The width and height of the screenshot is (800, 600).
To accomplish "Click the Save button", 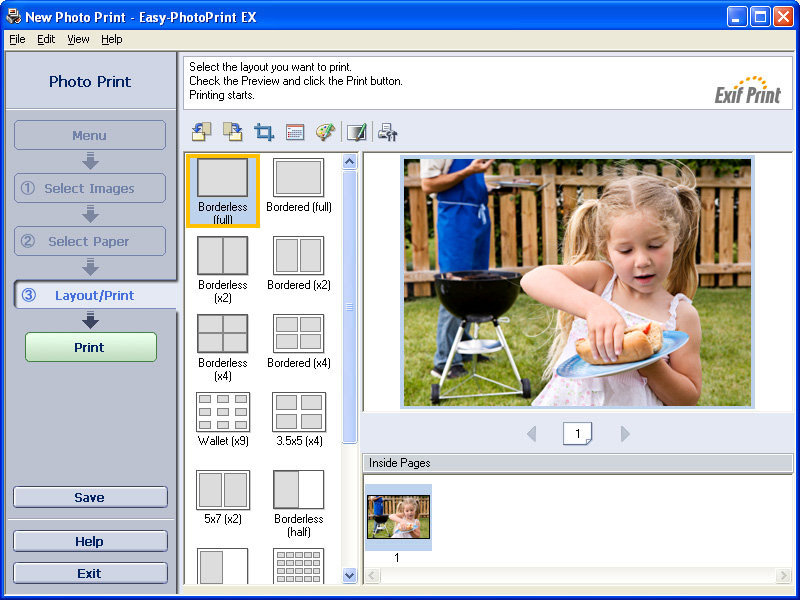I will click(90, 497).
